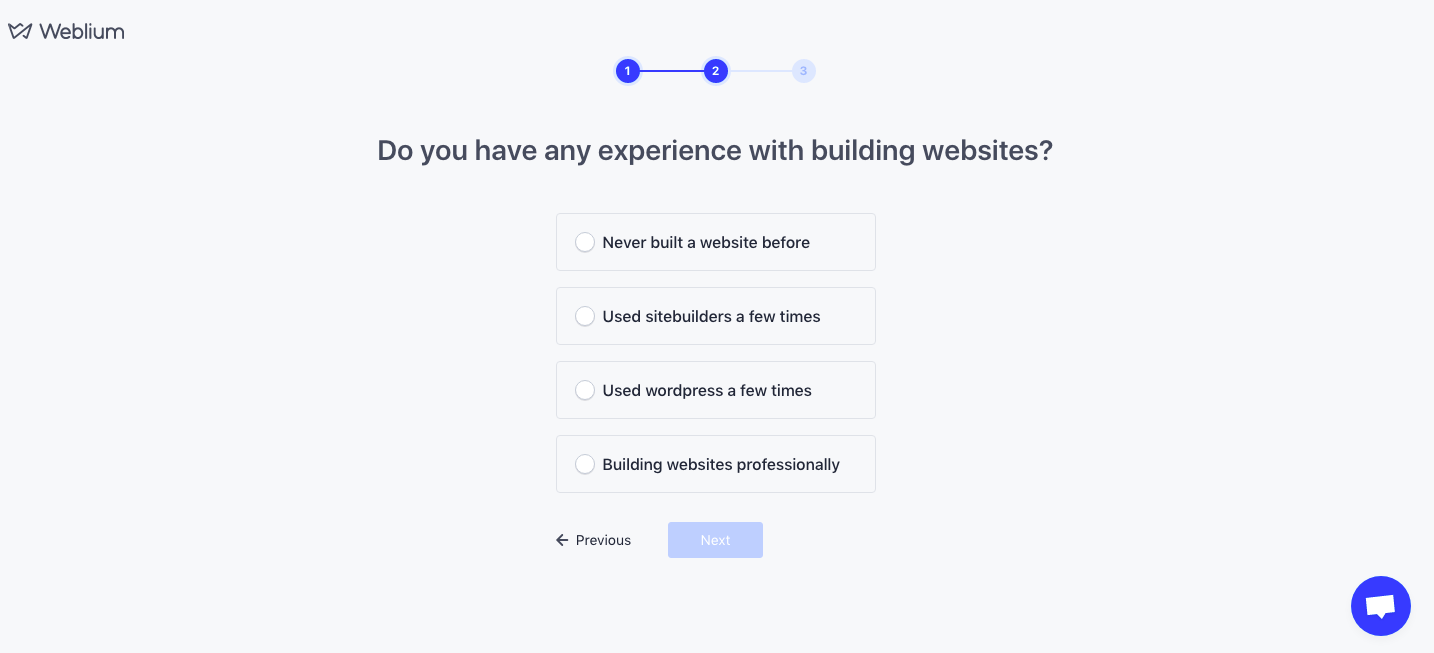1434x653 pixels.
Task: Choose the 'Used sitebuilders a few times' radio circle
Action: pos(585,316)
